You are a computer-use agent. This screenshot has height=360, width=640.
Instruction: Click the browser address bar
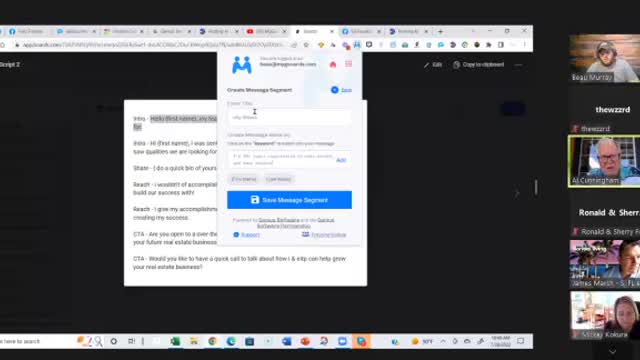point(153,44)
